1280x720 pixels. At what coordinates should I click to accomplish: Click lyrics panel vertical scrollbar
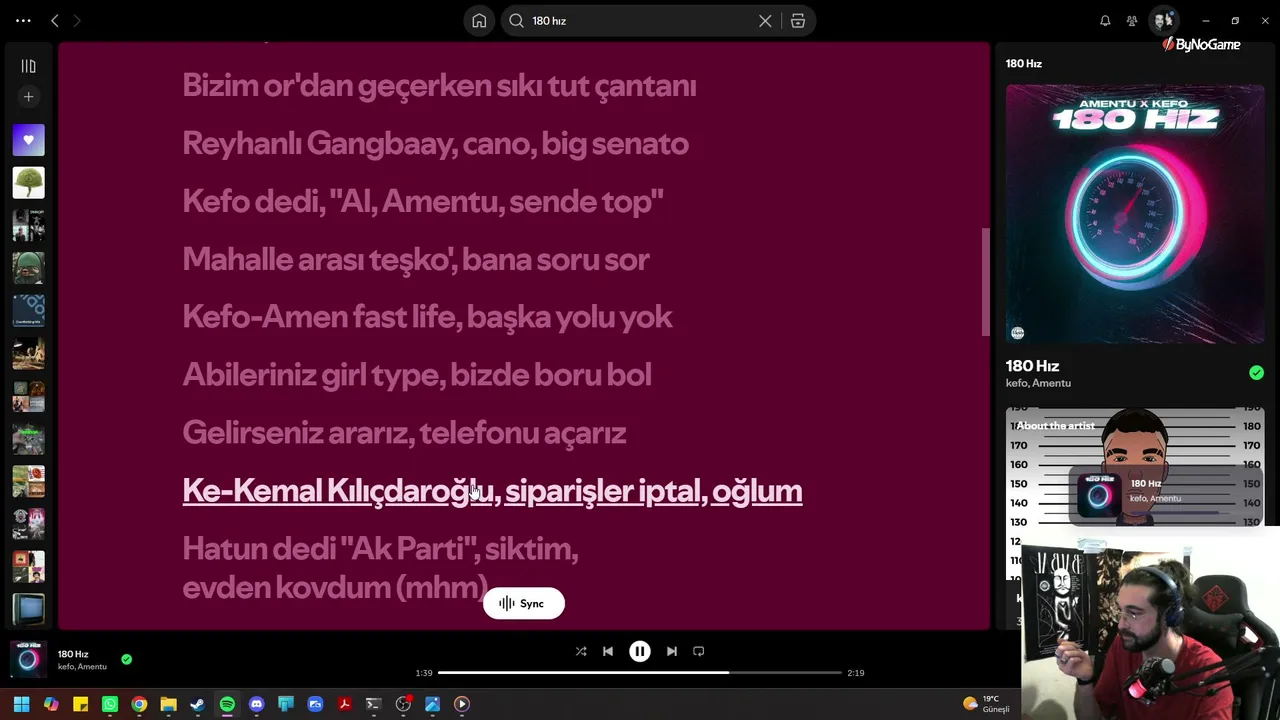(985, 282)
